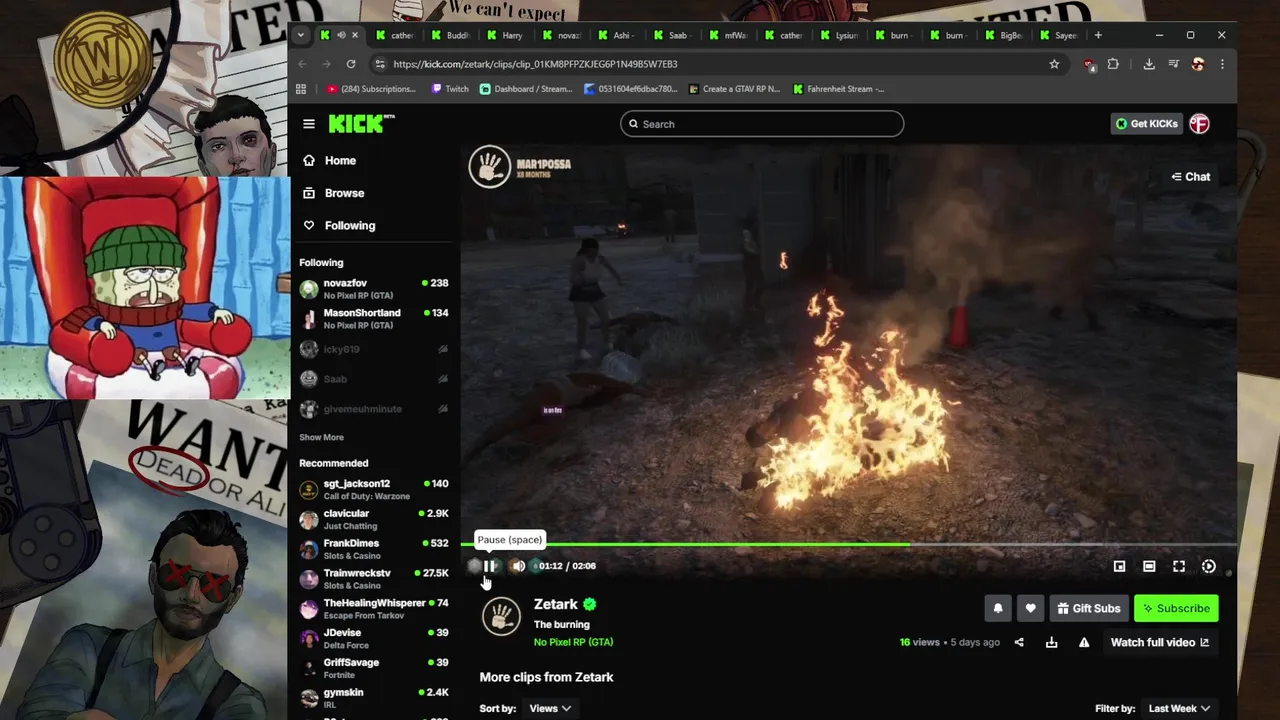Go to Home in Kick sidebar
The width and height of the screenshot is (1280, 720).
374,160
